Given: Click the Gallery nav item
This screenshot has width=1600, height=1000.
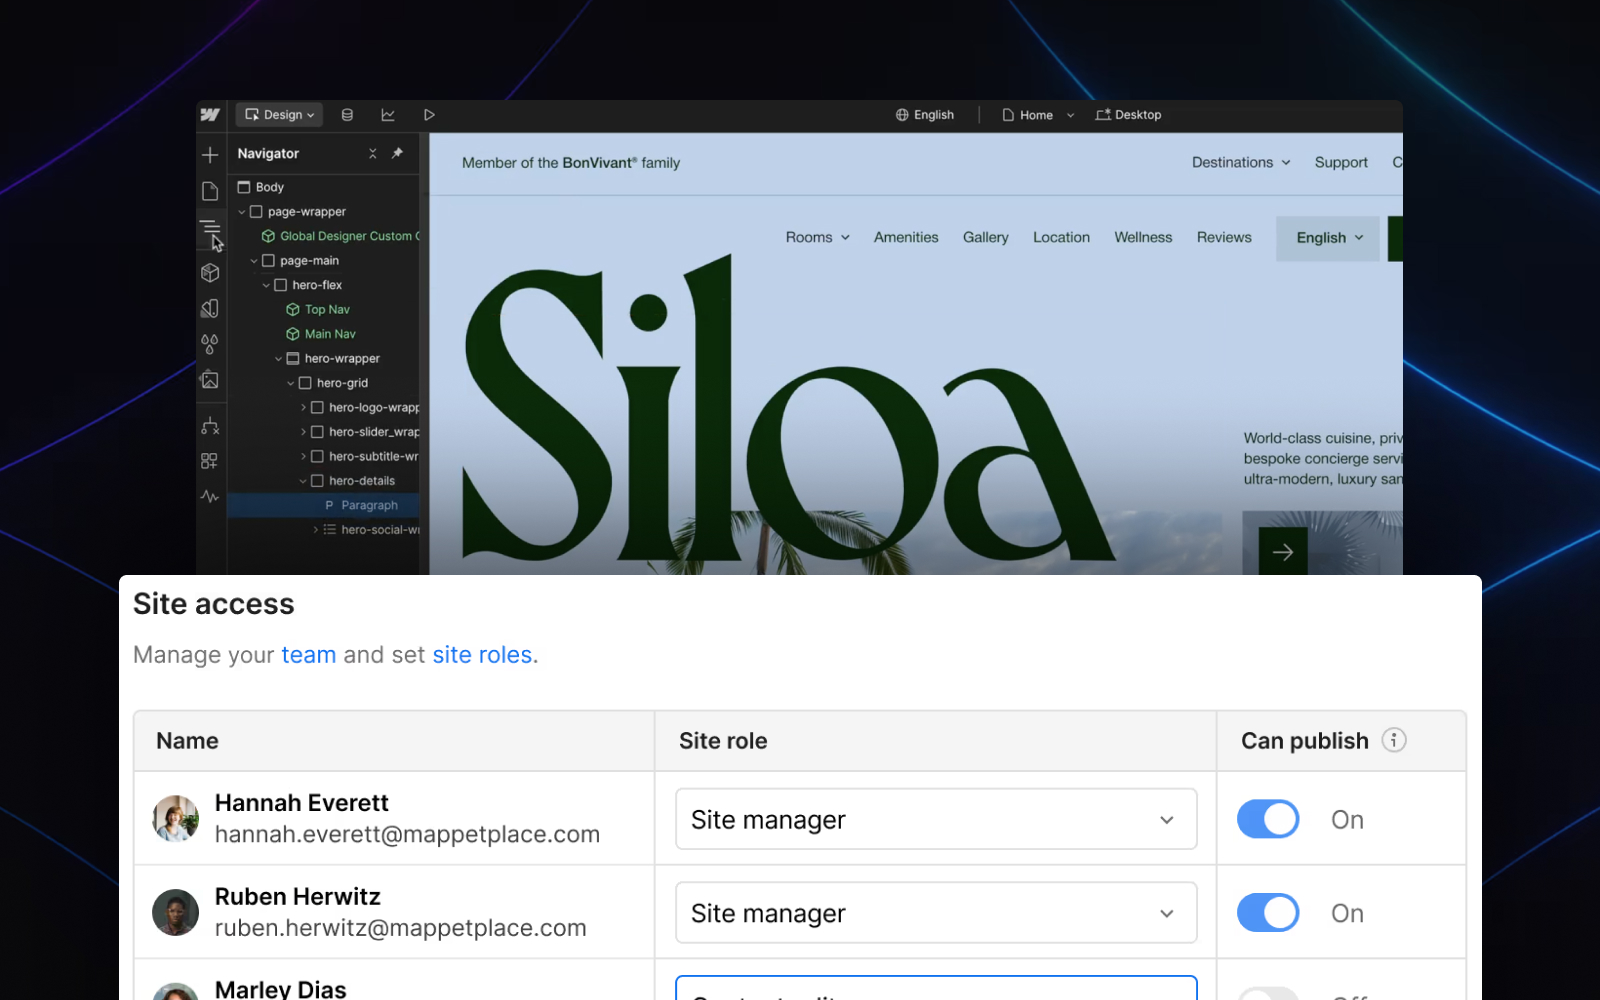Looking at the screenshot, I should 986,238.
